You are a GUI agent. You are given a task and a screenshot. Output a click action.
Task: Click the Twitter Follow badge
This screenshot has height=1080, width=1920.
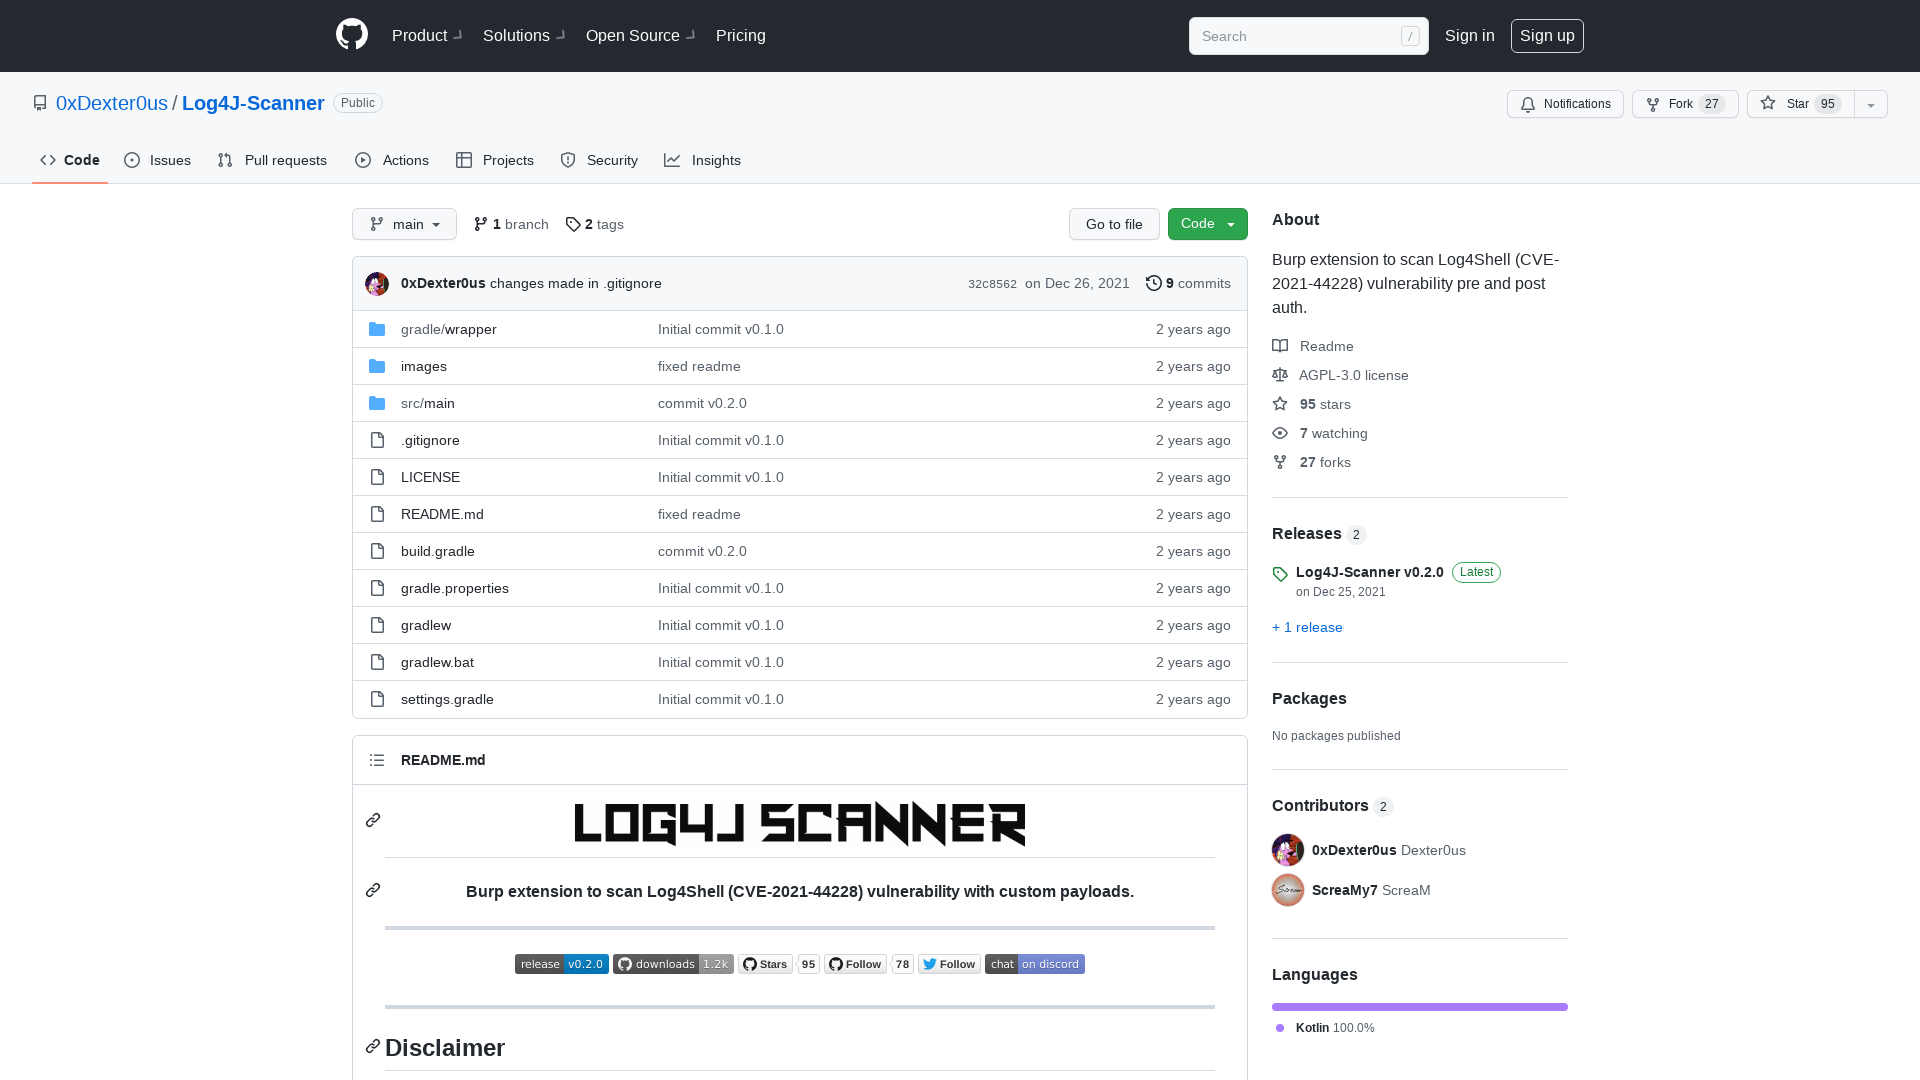tap(949, 964)
